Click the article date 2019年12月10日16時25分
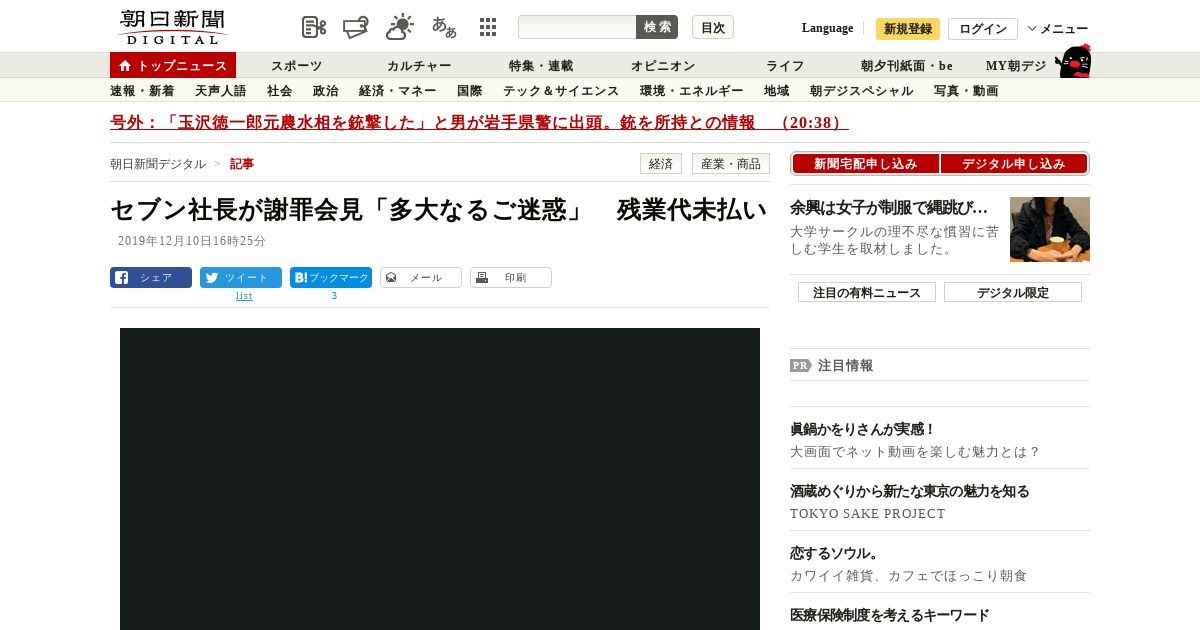The image size is (1200, 630). click(x=192, y=241)
